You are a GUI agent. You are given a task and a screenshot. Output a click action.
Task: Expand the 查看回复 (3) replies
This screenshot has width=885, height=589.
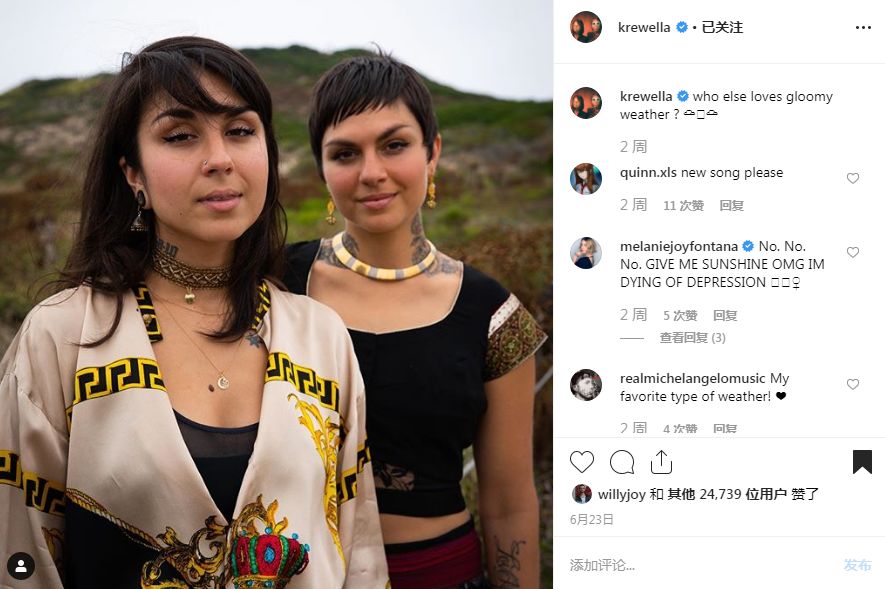(693, 338)
